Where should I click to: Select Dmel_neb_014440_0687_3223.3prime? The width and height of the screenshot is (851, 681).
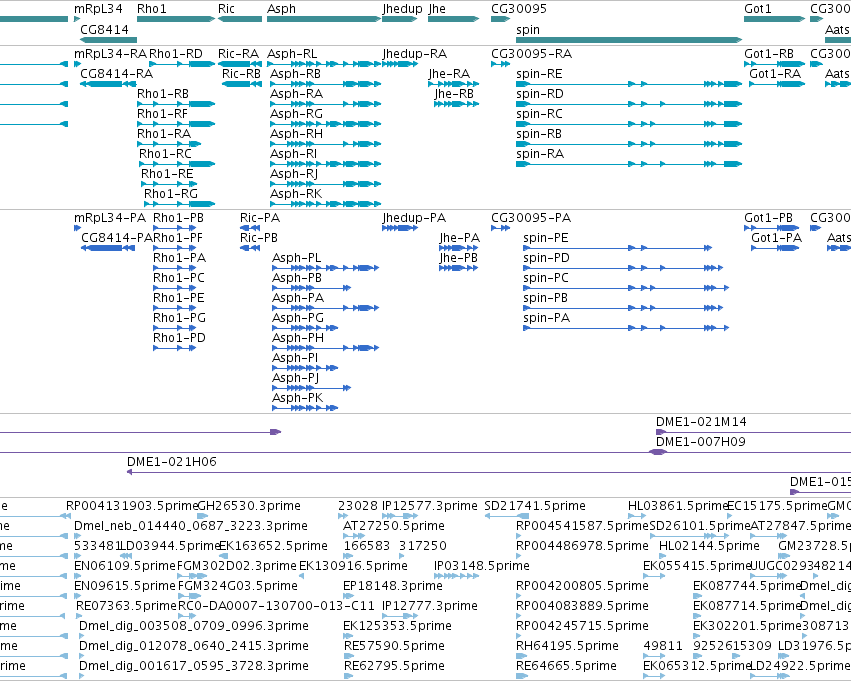(190, 526)
